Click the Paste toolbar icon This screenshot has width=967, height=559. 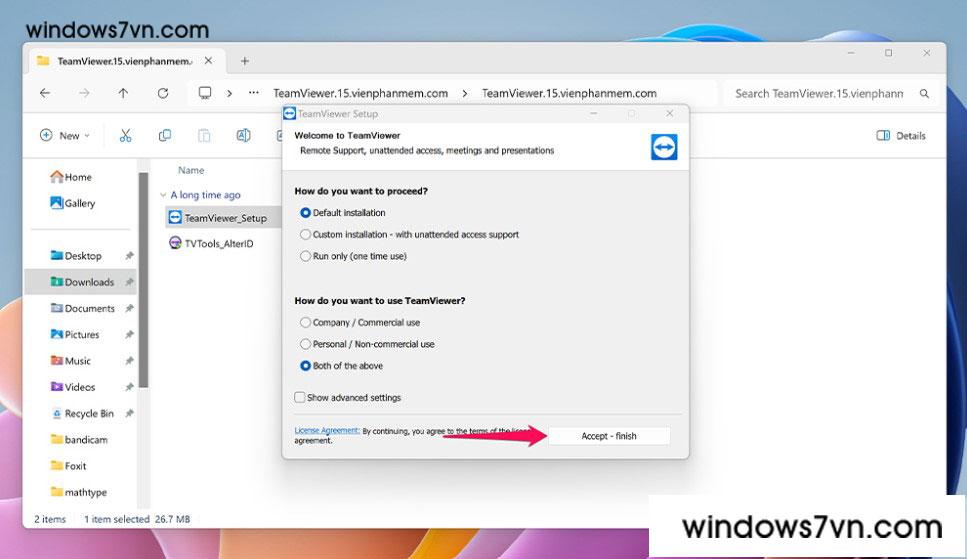pos(204,136)
